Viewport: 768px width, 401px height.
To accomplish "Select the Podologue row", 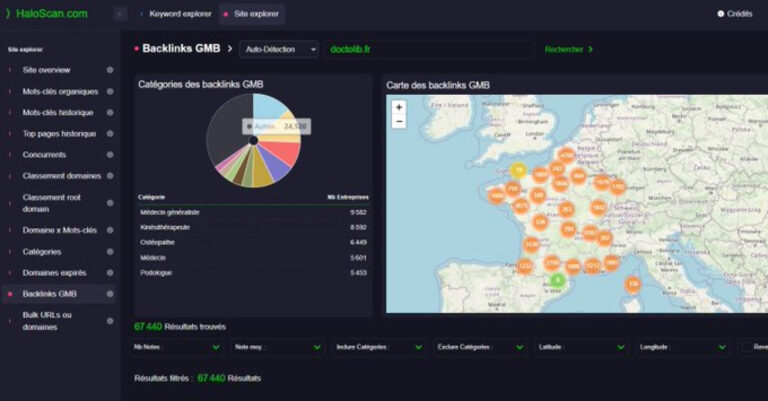I will click(x=253, y=273).
